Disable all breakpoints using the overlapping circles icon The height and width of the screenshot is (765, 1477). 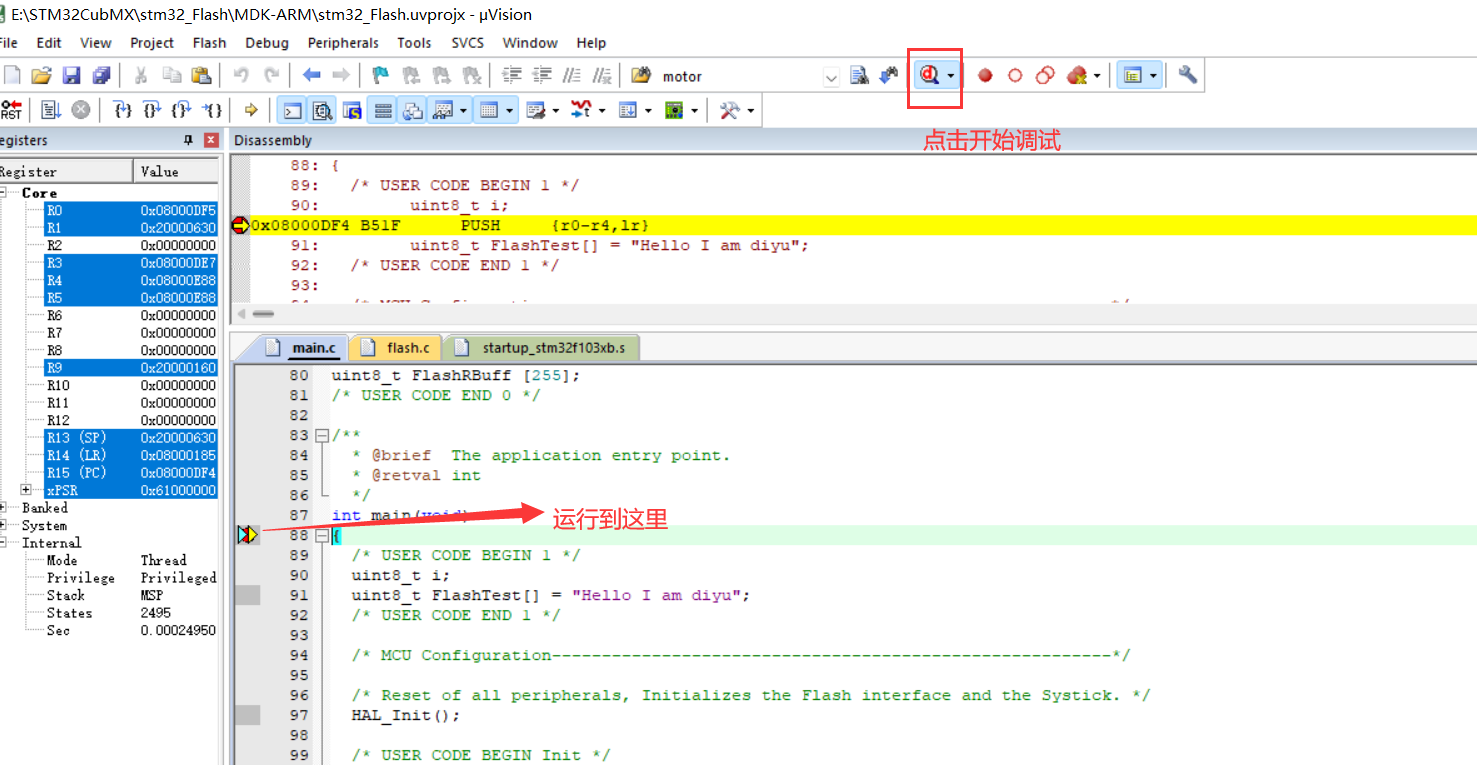coord(1045,75)
